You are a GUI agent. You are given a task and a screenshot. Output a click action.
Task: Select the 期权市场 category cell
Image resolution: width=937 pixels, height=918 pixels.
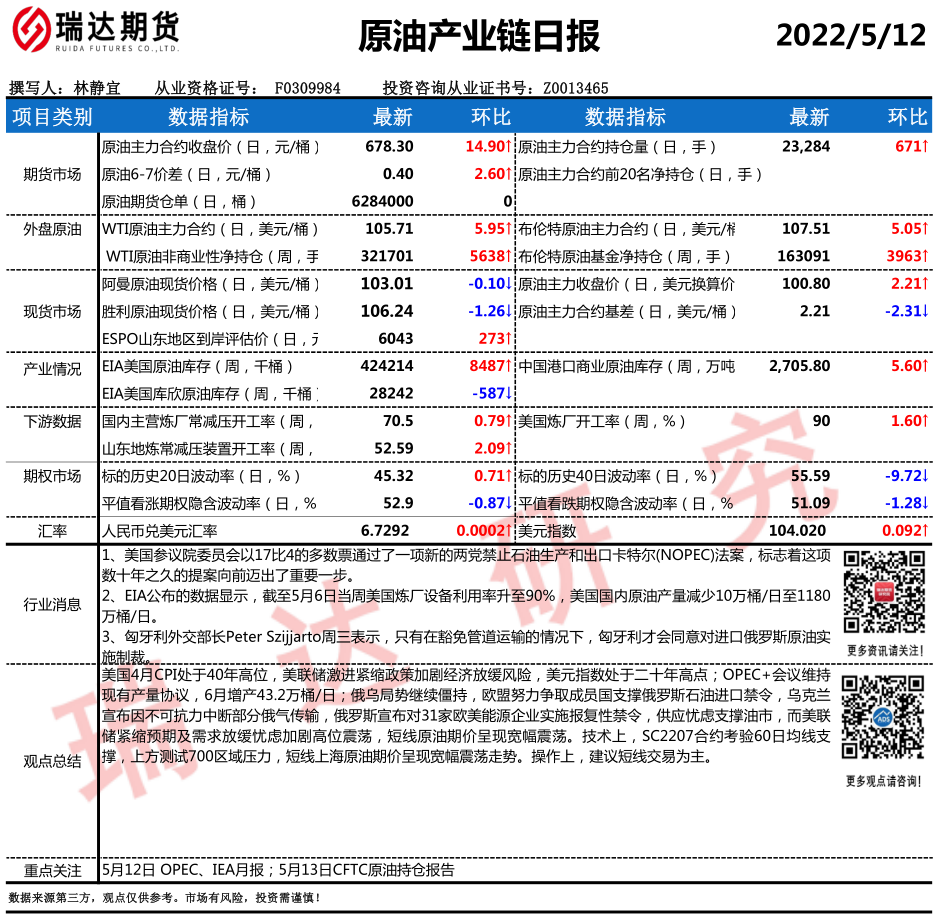click(52, 476)
